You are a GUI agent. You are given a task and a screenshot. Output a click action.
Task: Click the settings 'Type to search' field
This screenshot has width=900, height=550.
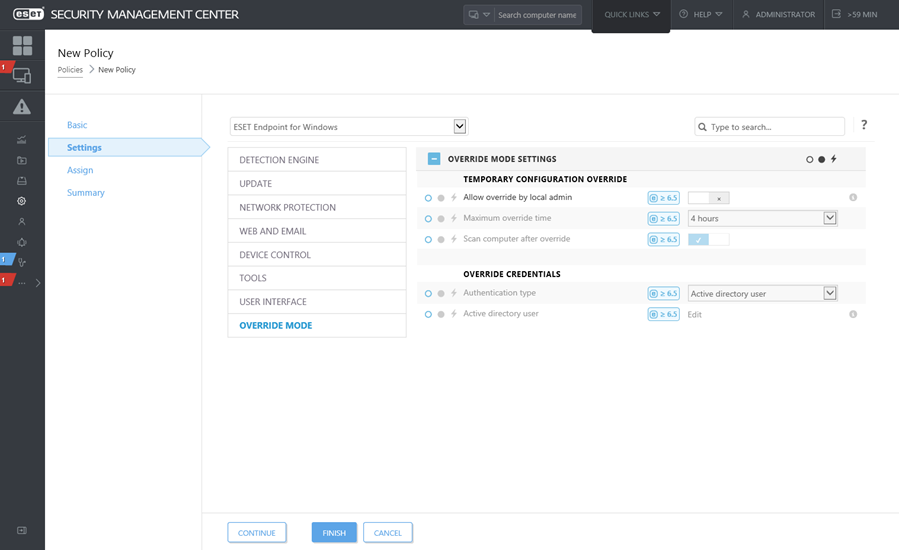click(775, 127)
